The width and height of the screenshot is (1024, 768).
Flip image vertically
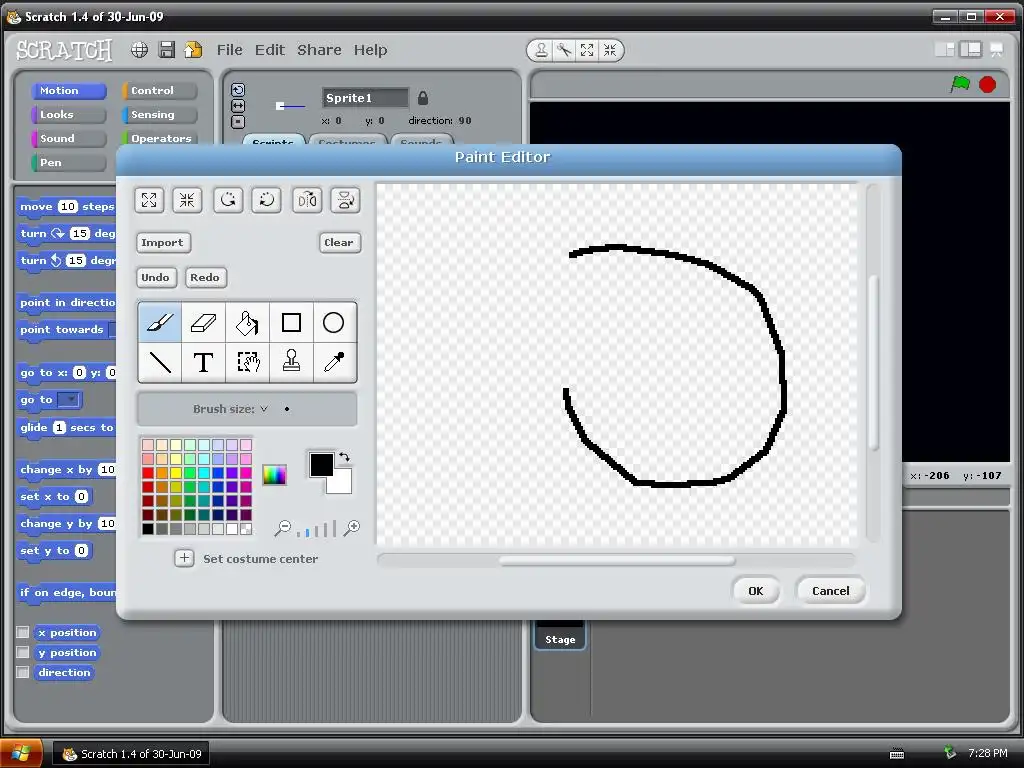tap(345, 200)
